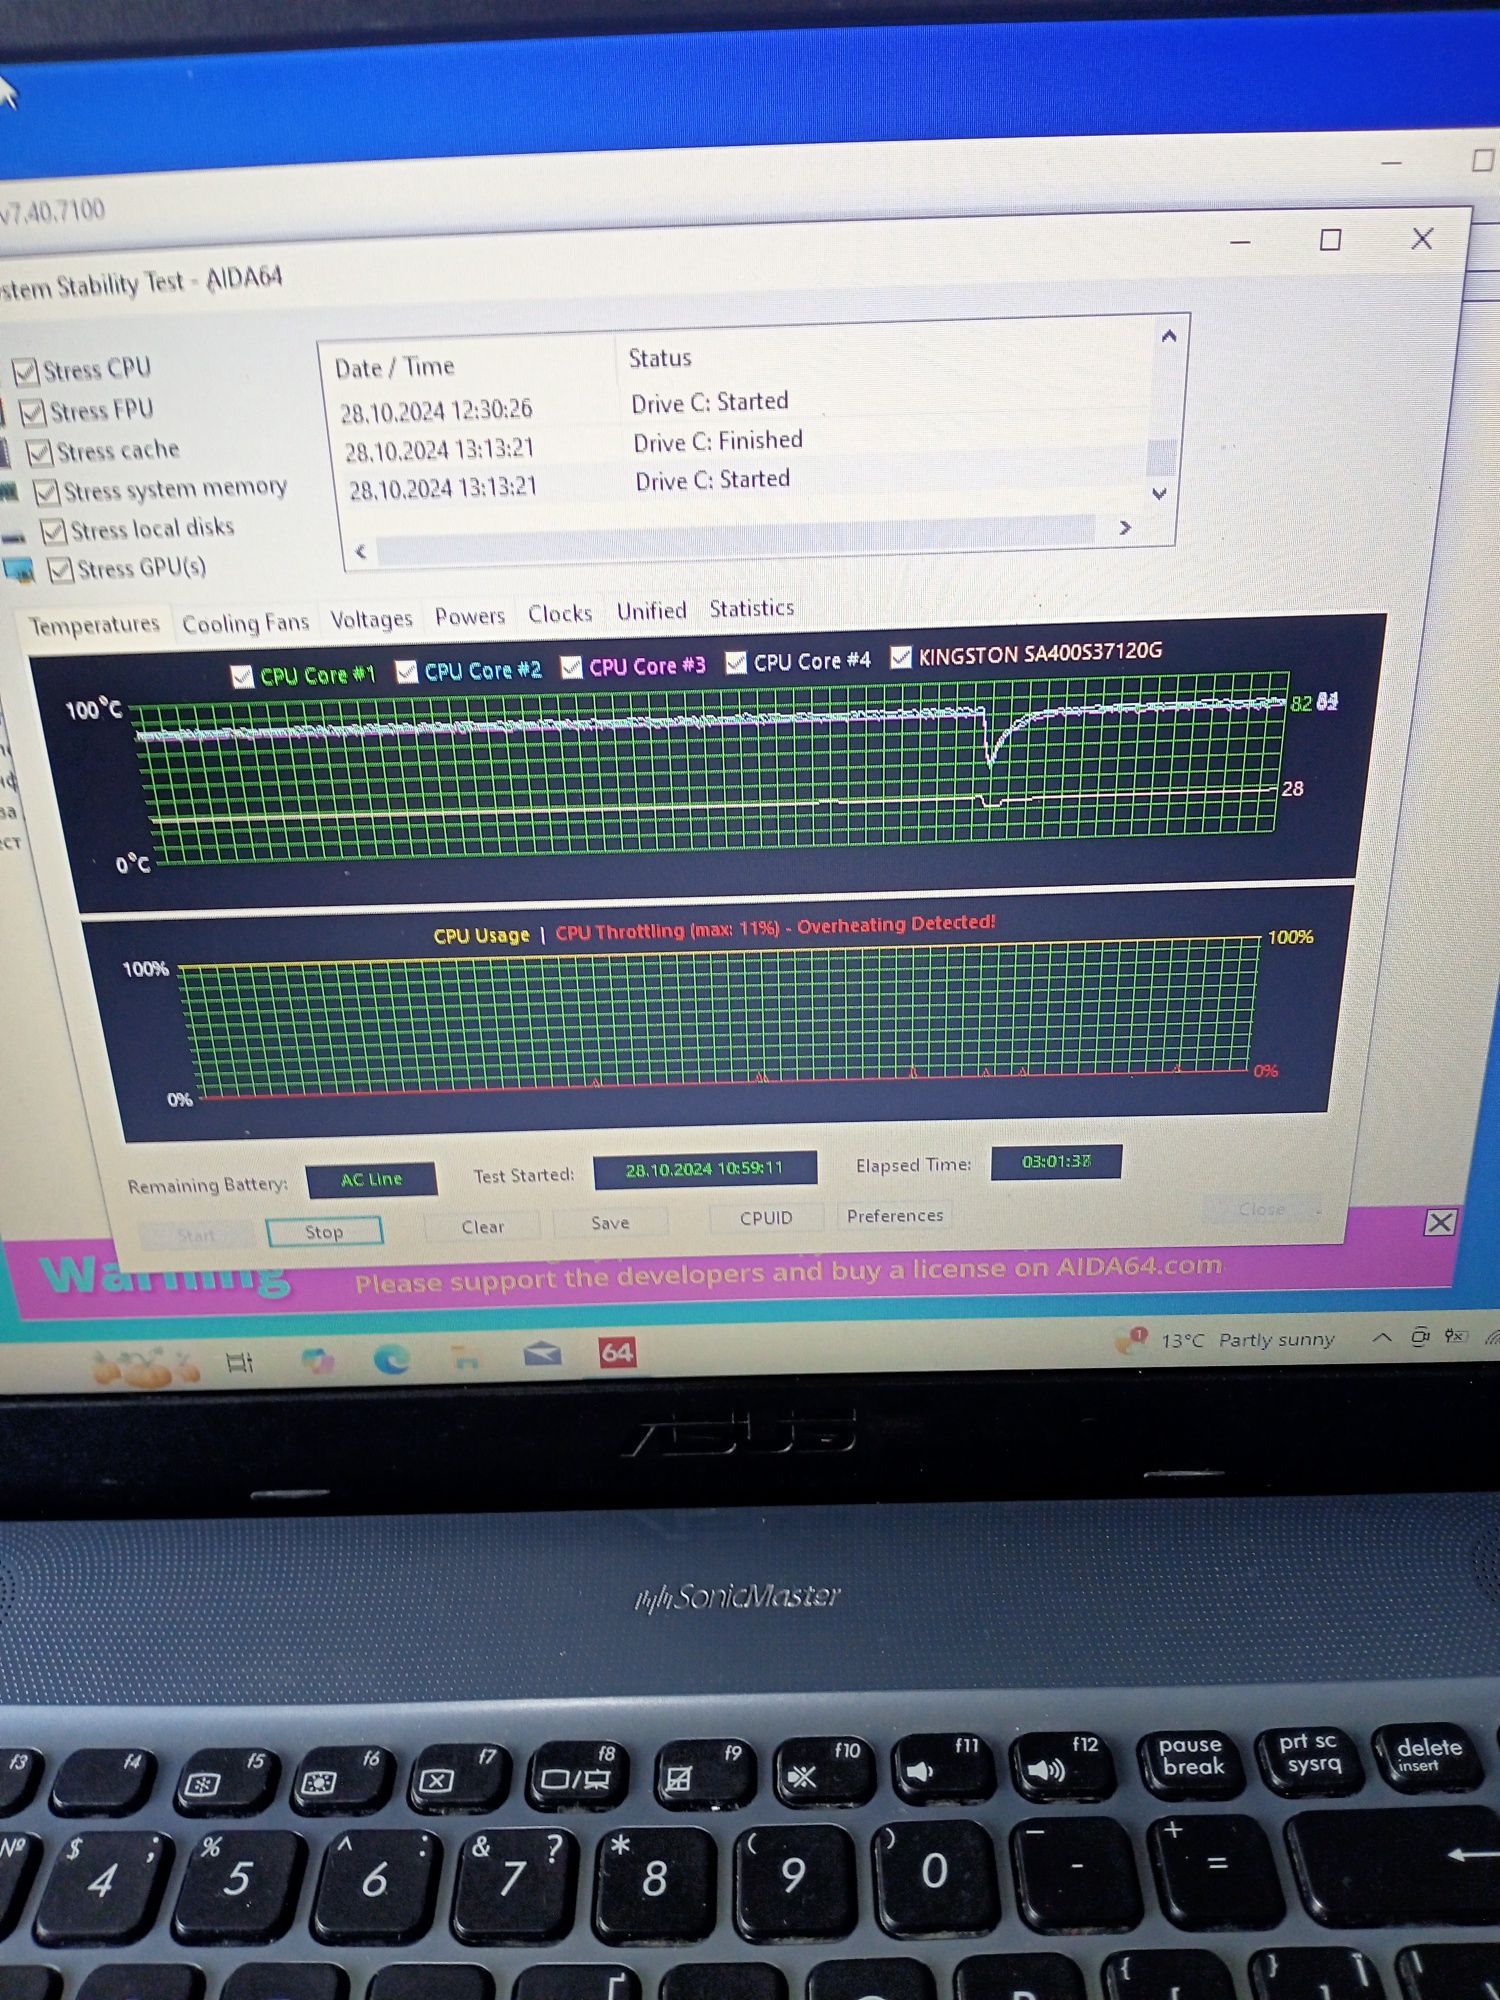Screen dimensions: 1500x2000
Task: Toggle CPU Core #4 graph checkbox
Action: pos(736,662)
